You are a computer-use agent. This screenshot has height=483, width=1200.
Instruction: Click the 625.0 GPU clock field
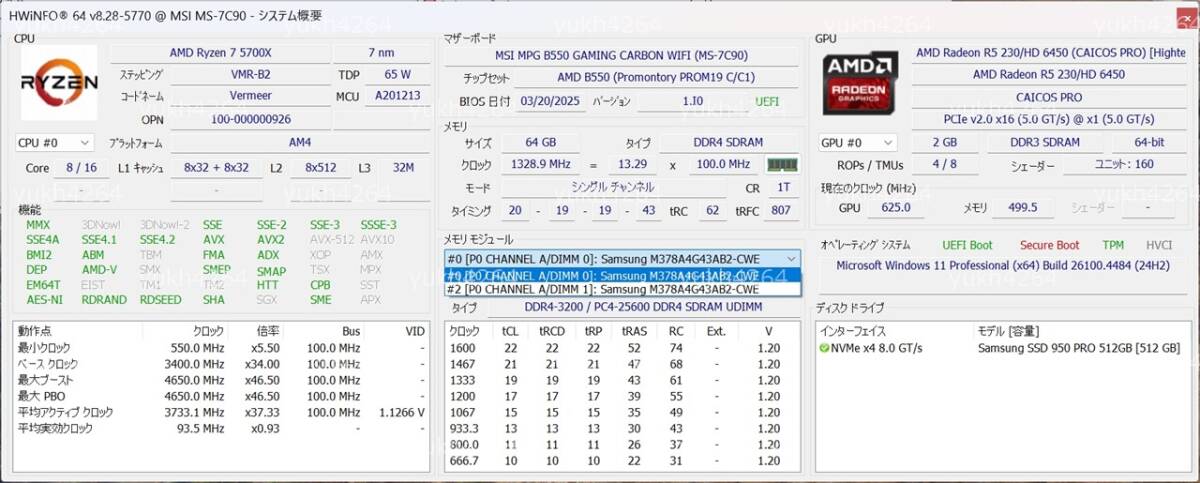[895, 207]
